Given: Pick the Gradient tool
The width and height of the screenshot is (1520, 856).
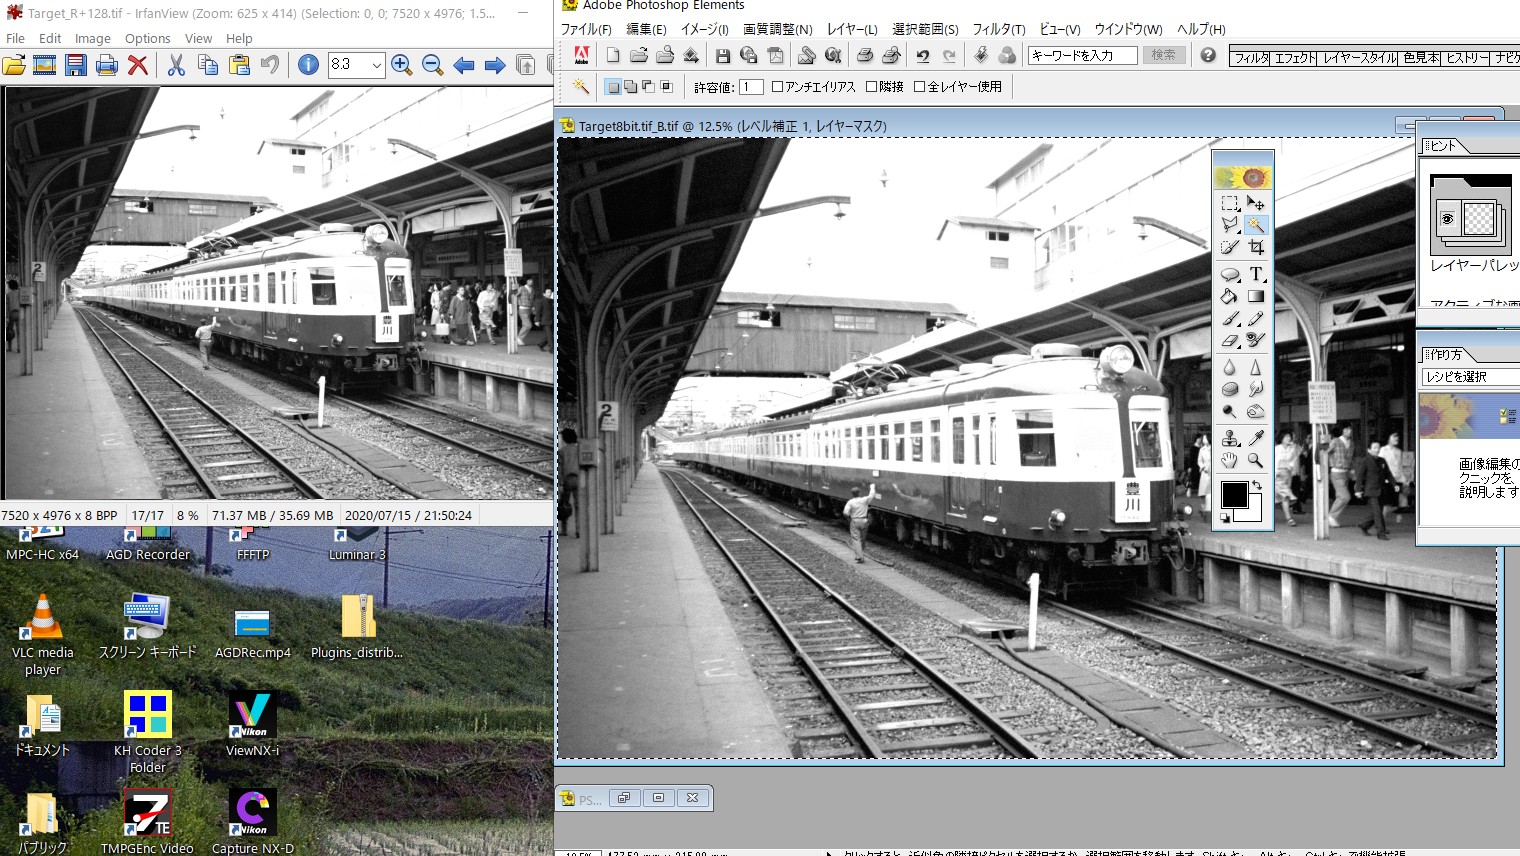Looking at the screenshot, I should pos(1256,296).
